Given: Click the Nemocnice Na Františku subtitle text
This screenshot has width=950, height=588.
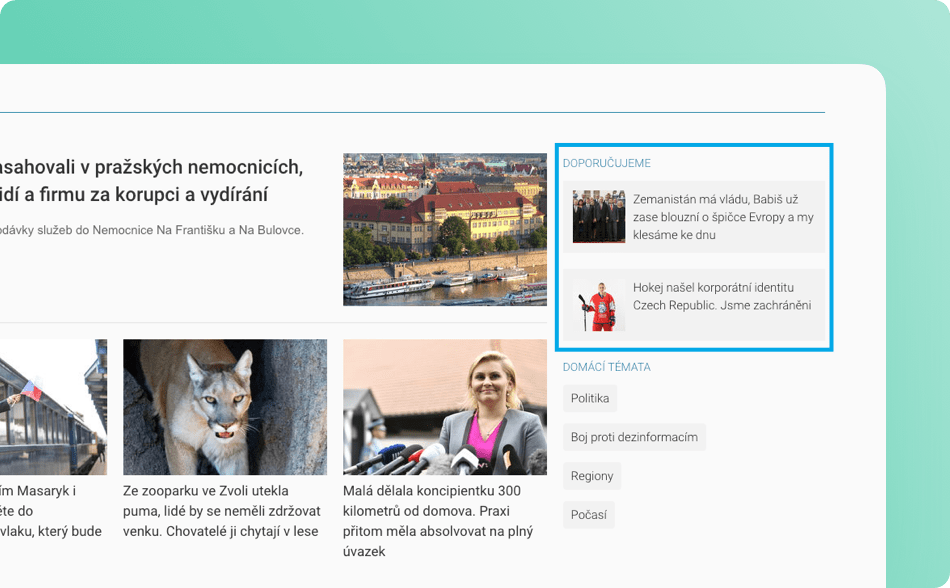Looking at the screenshot, I should click(x=151, y=230).
